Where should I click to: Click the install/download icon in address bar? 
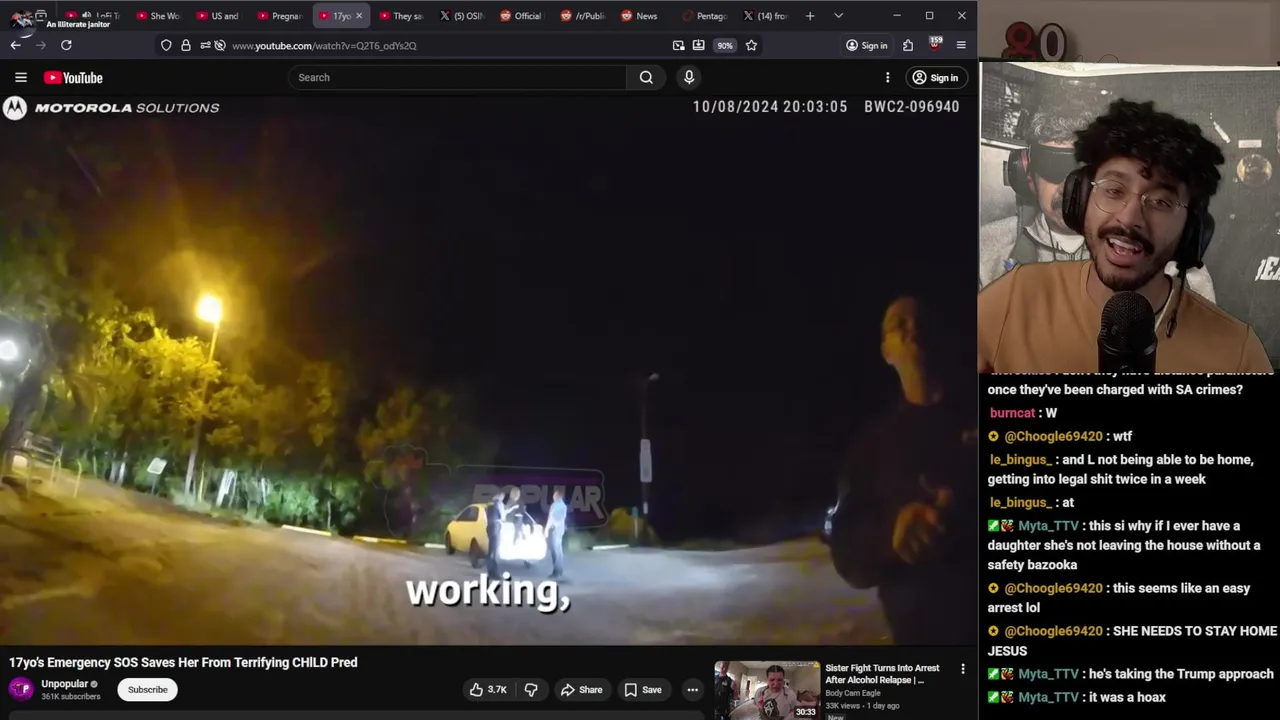click(x=698, y=45)
